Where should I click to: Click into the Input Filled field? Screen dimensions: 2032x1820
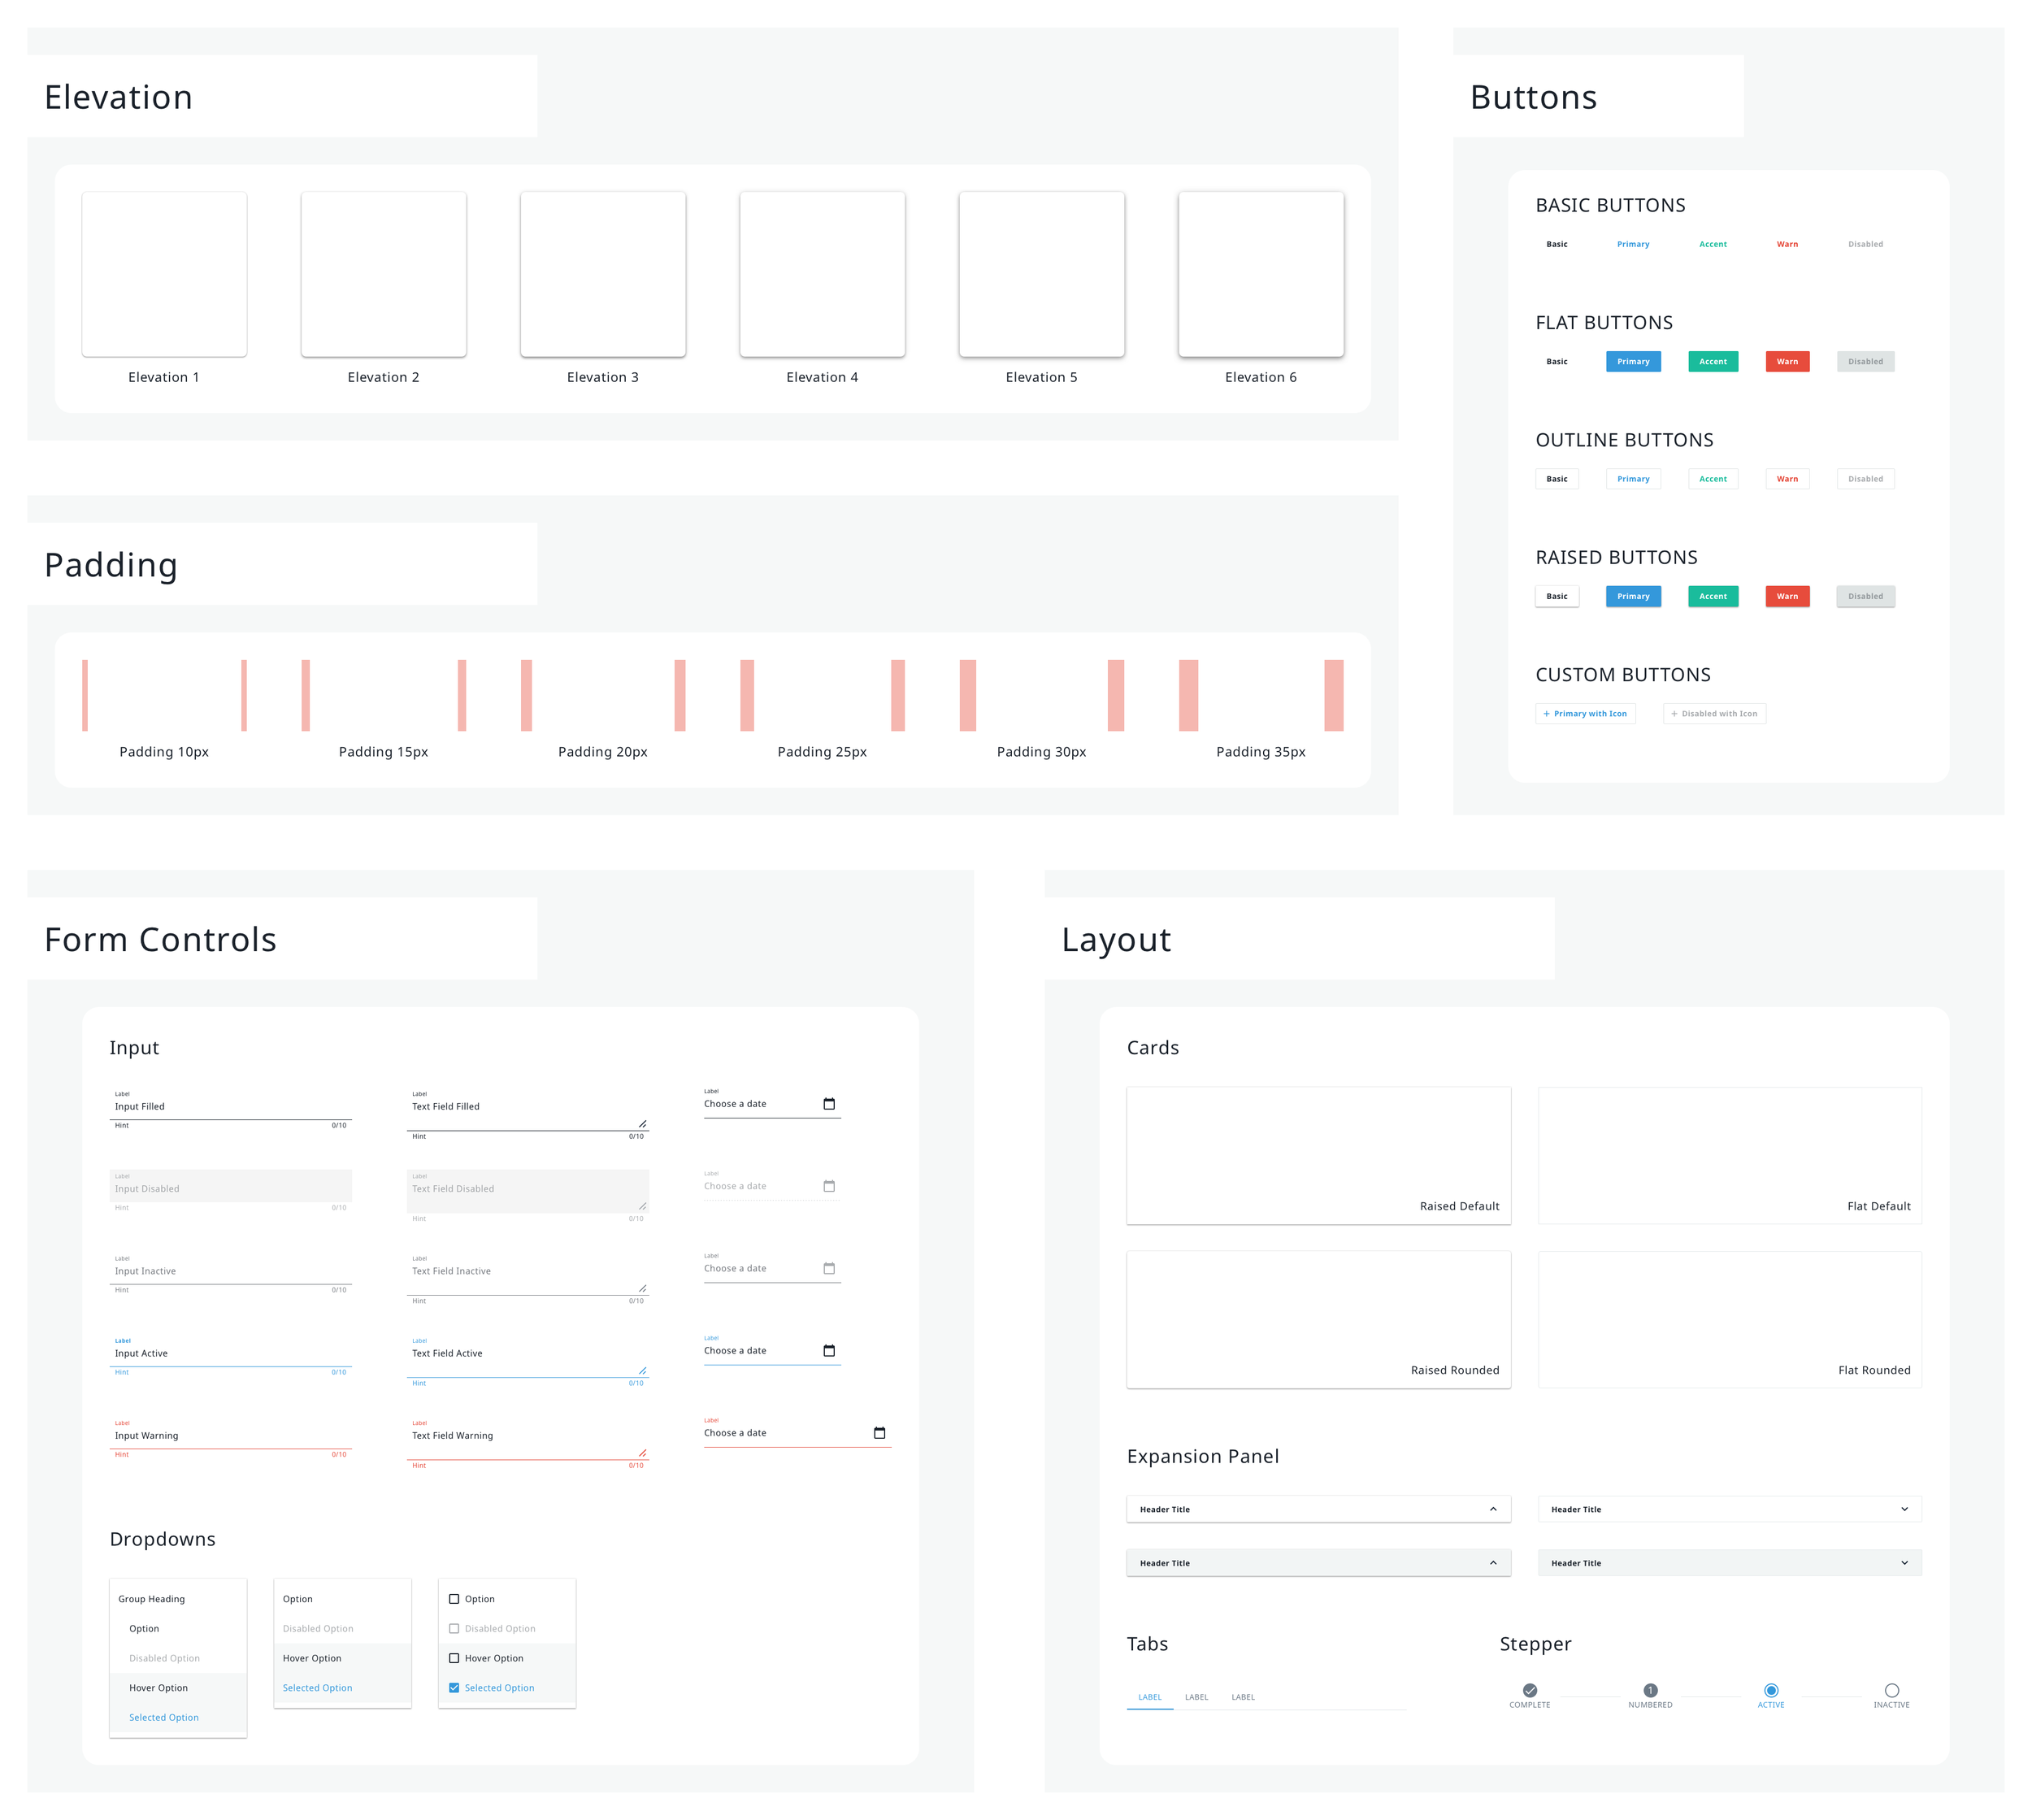click(x=230, y=1107)
